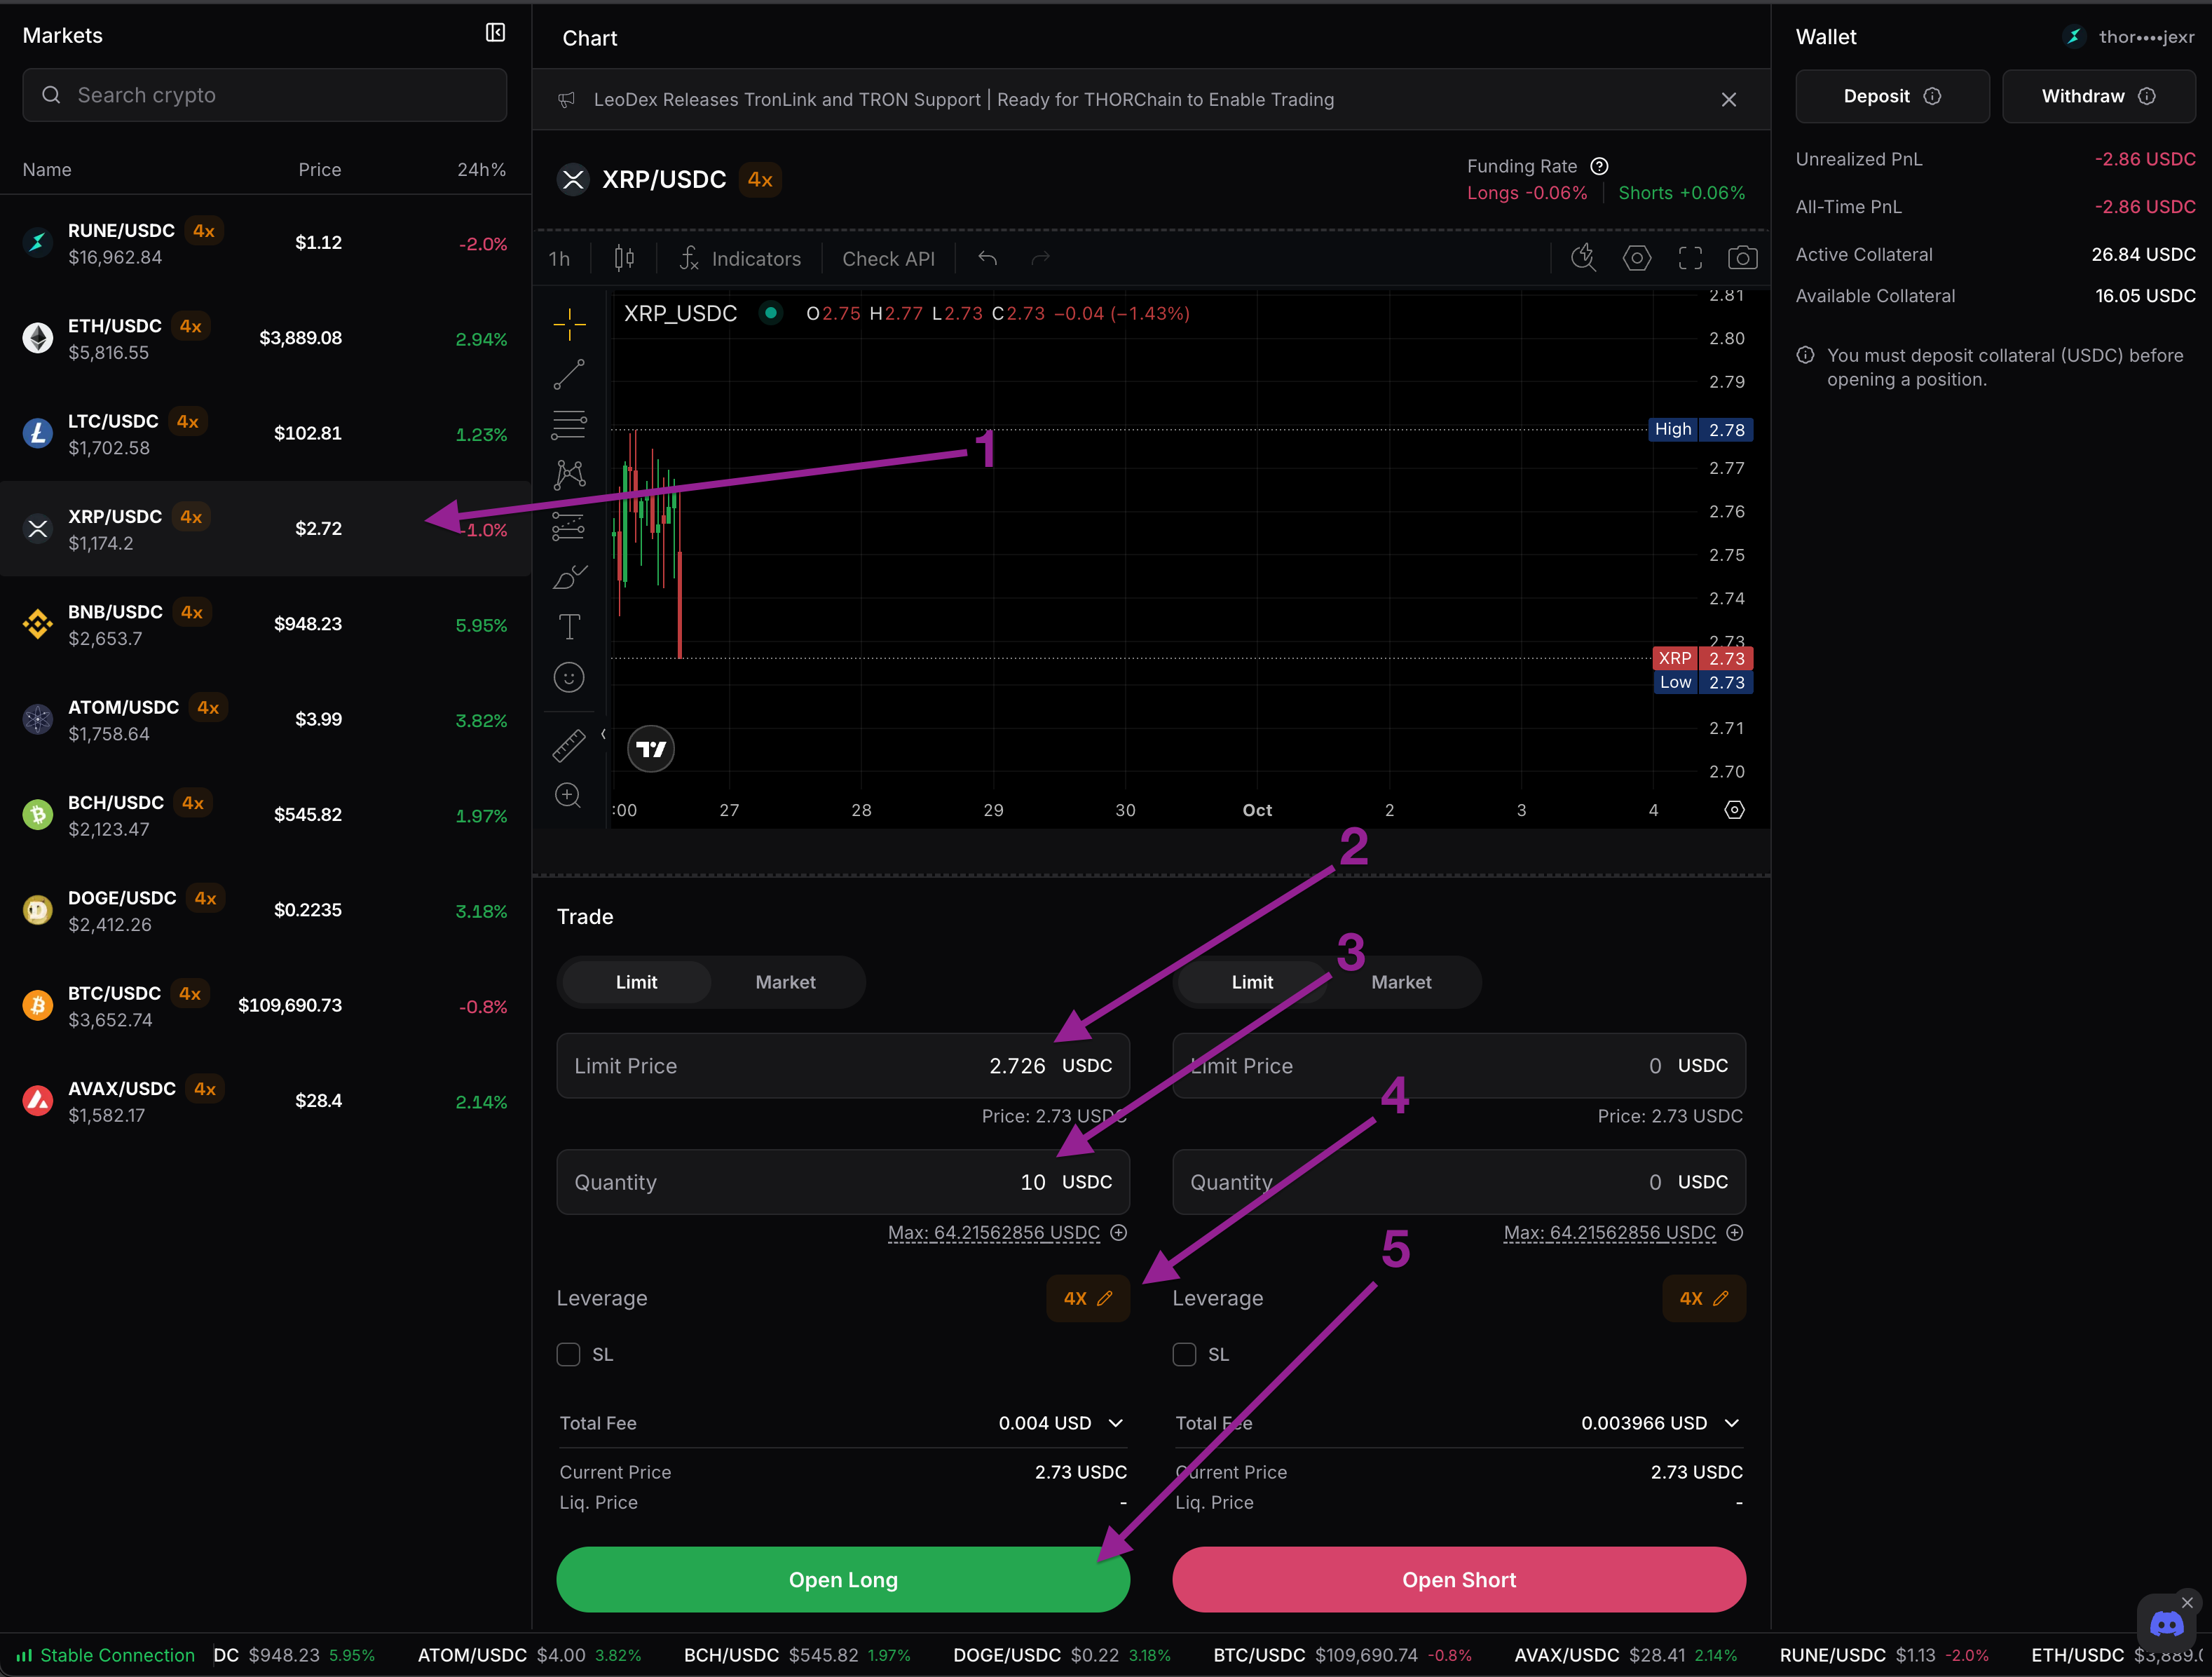Expand long order Total Fee details
This screenshot has width=2212, height=1677.
[x=1116, y=1423]
